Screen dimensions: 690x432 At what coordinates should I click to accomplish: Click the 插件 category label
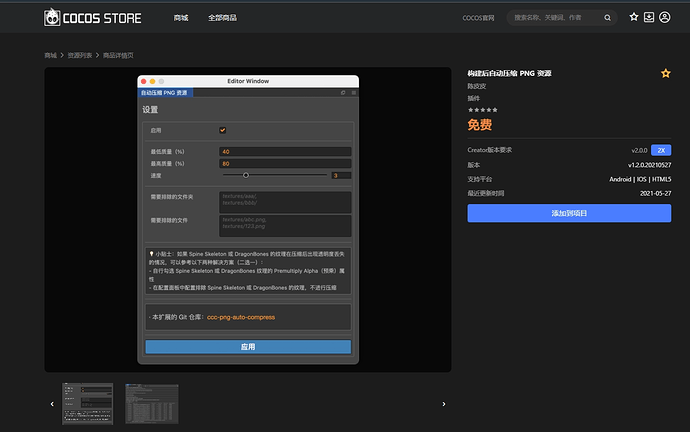[473, 98]
